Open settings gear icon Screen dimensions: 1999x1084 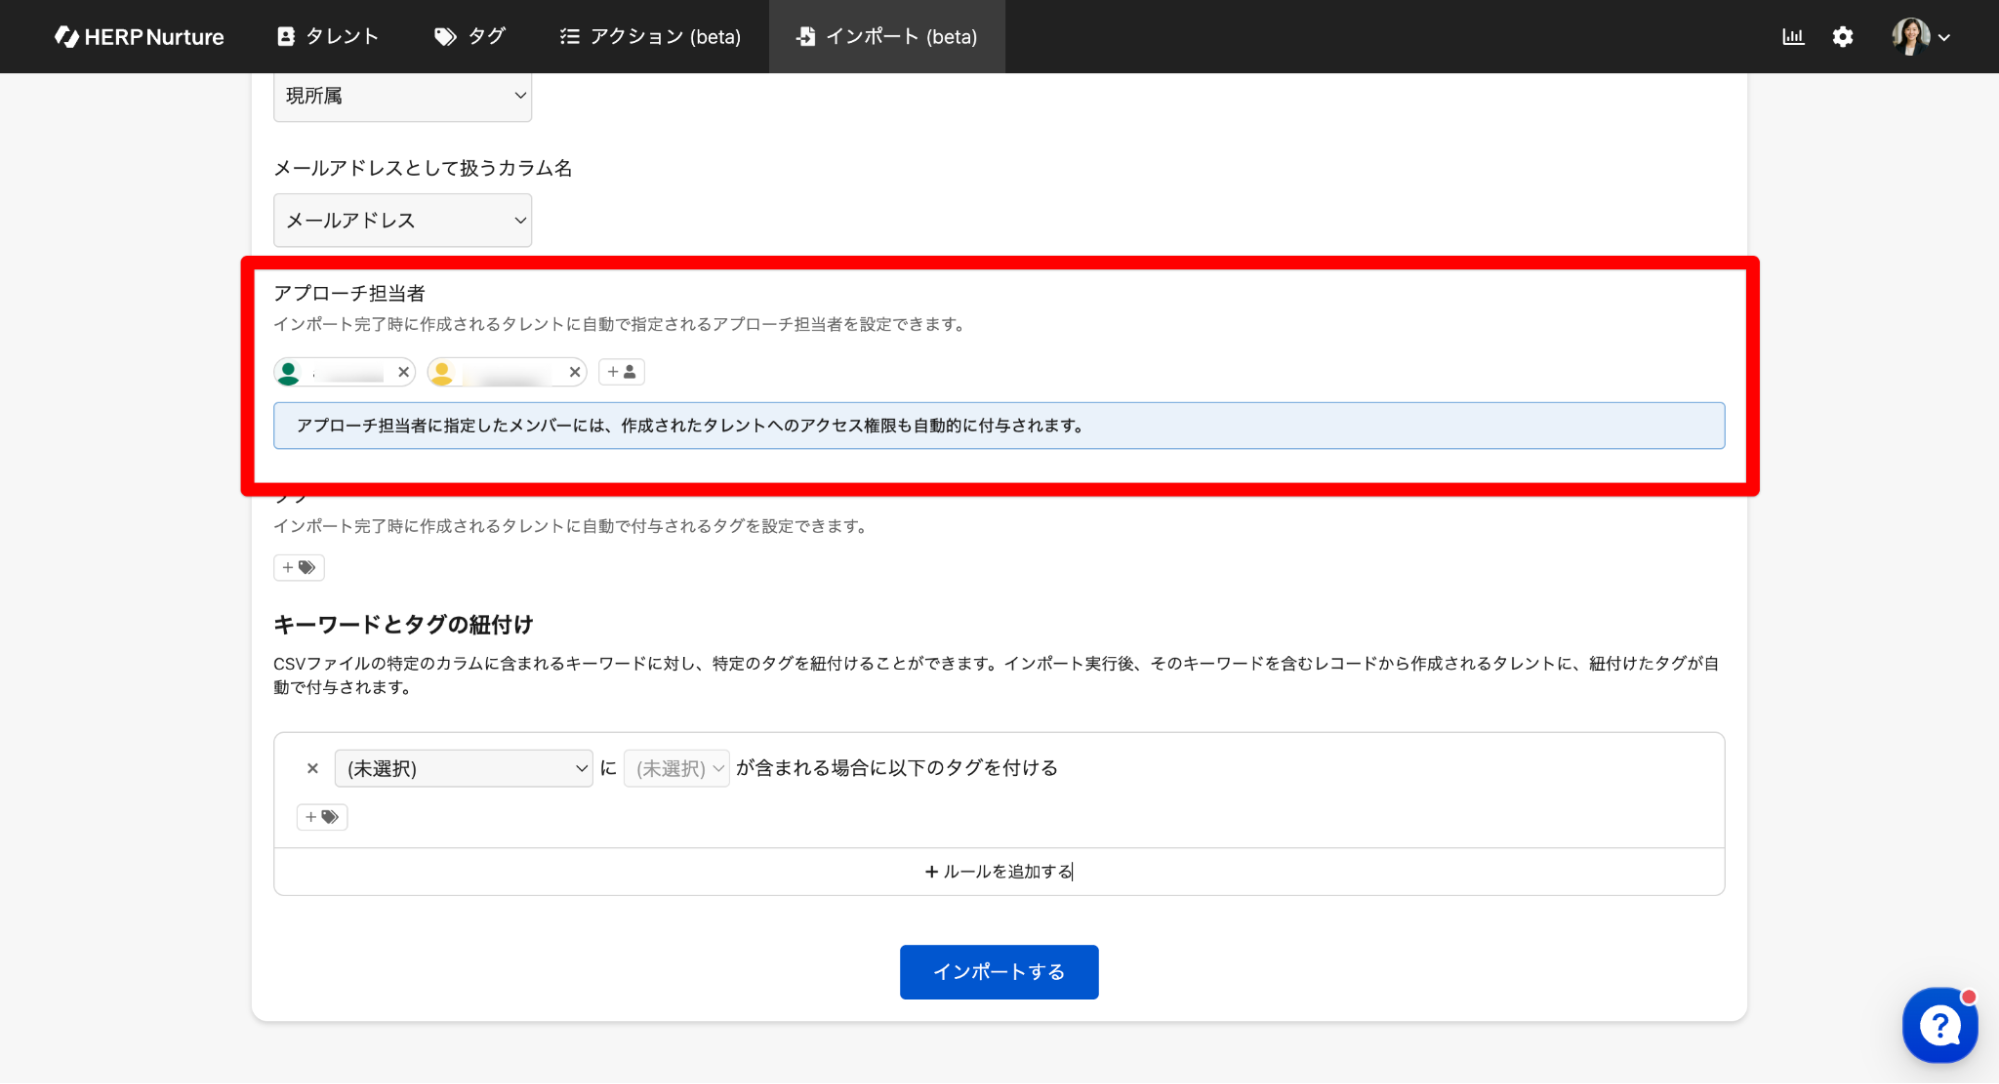click(1842, 37)
